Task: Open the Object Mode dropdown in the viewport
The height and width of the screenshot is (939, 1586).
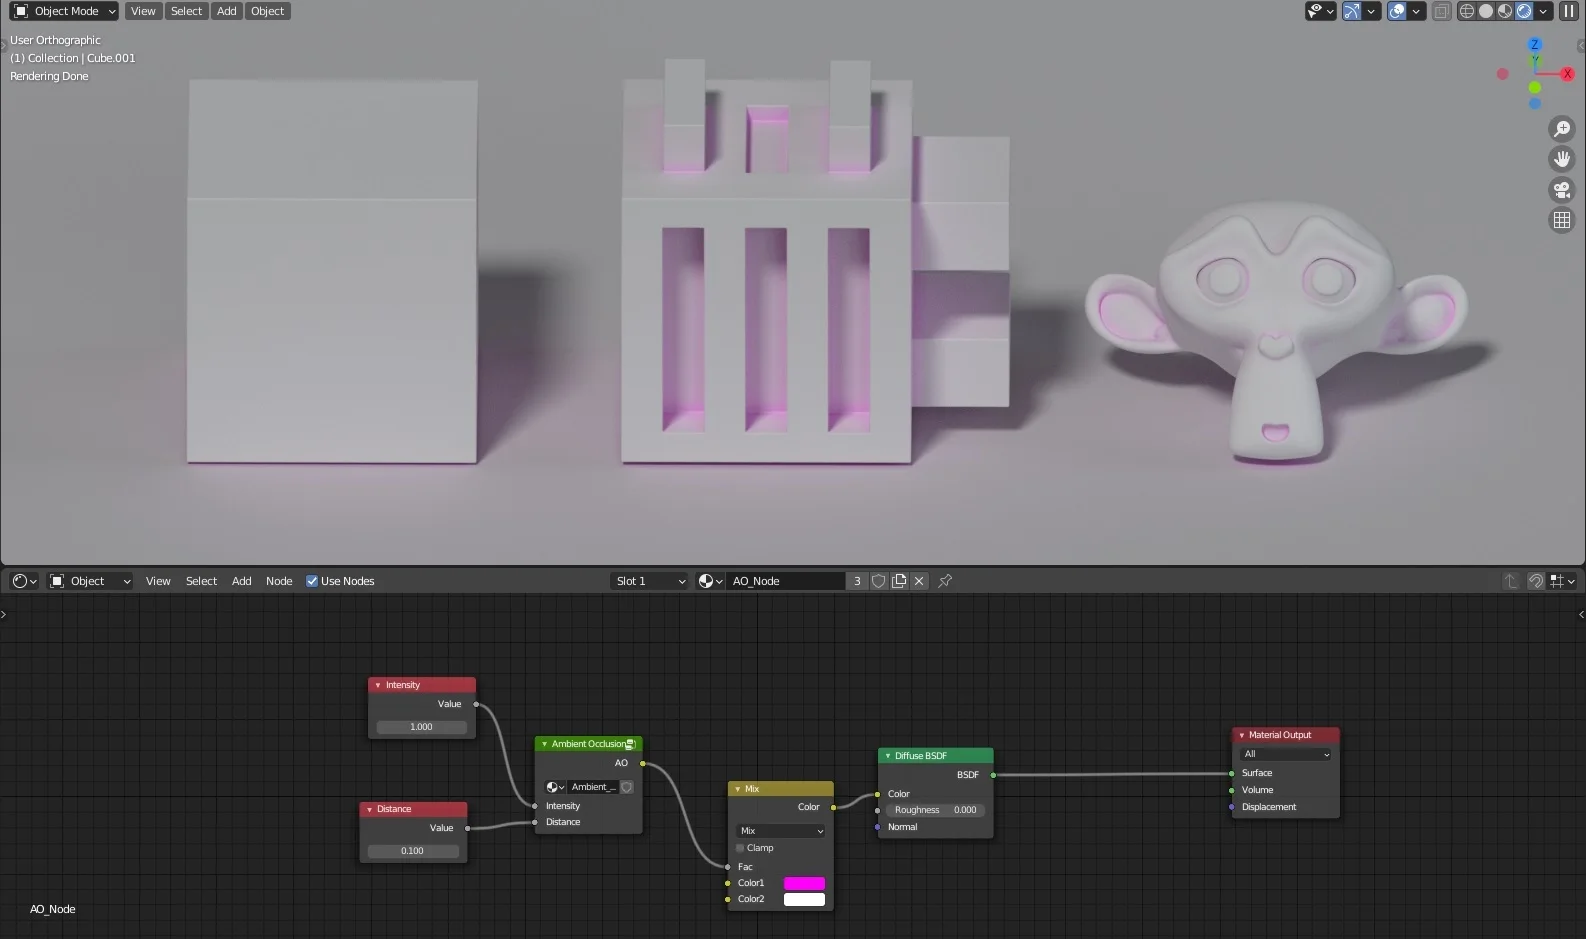Action: [x=65, y=11]
